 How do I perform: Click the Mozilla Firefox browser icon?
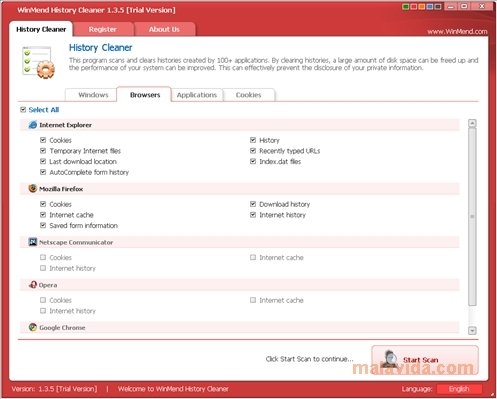point(33,189)
